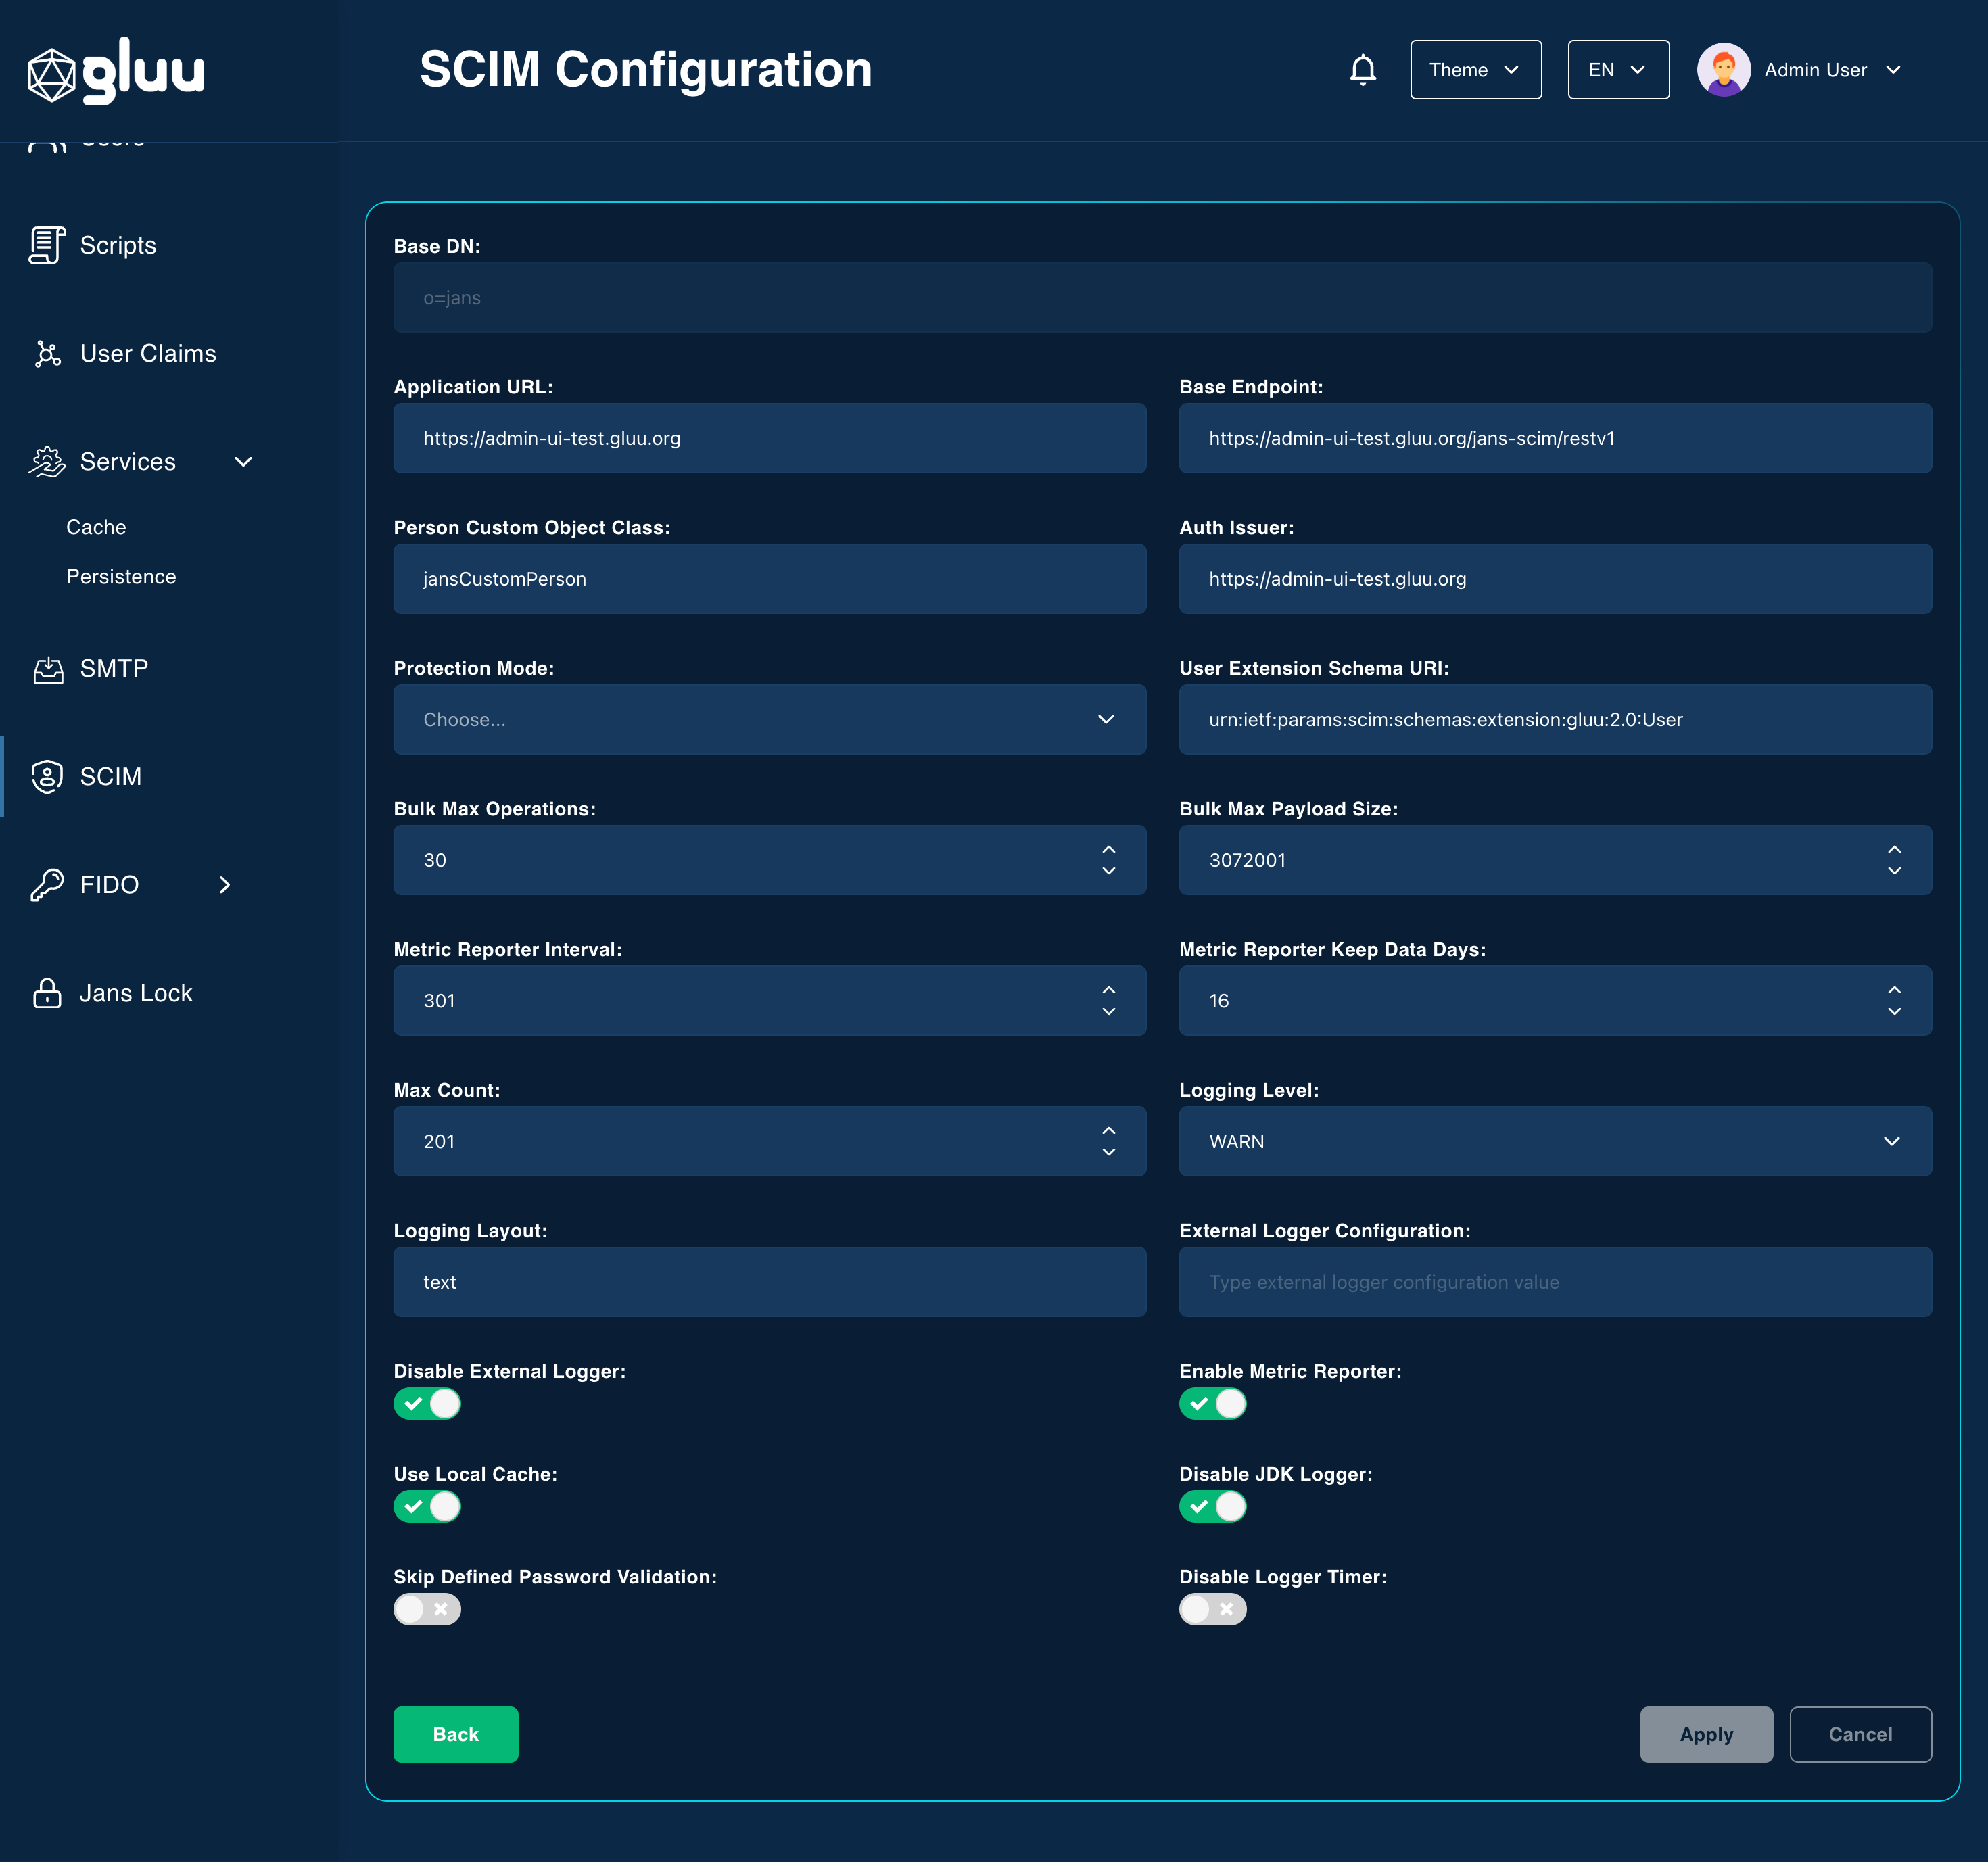Click the SCIM shield icon
This screenshot has width=1988, height=1862.
[47, 777]
